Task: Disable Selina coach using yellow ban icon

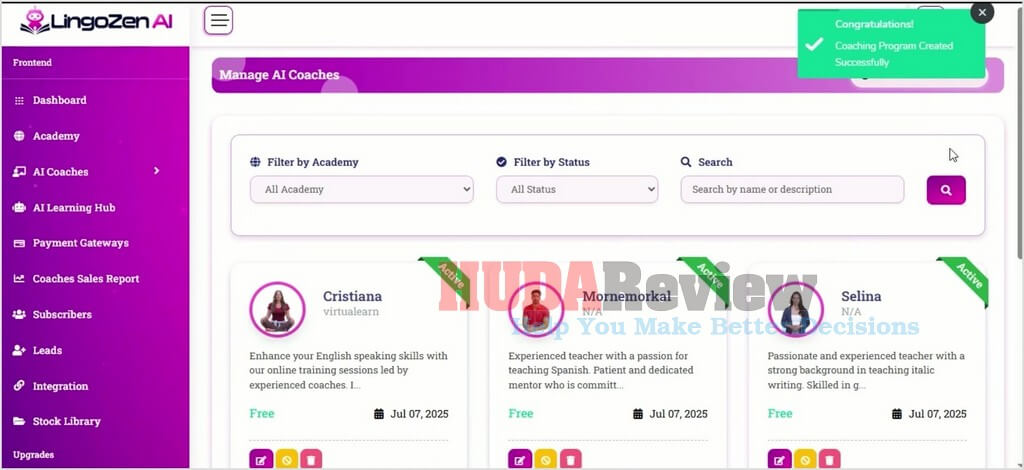Action: coord(805,460)
